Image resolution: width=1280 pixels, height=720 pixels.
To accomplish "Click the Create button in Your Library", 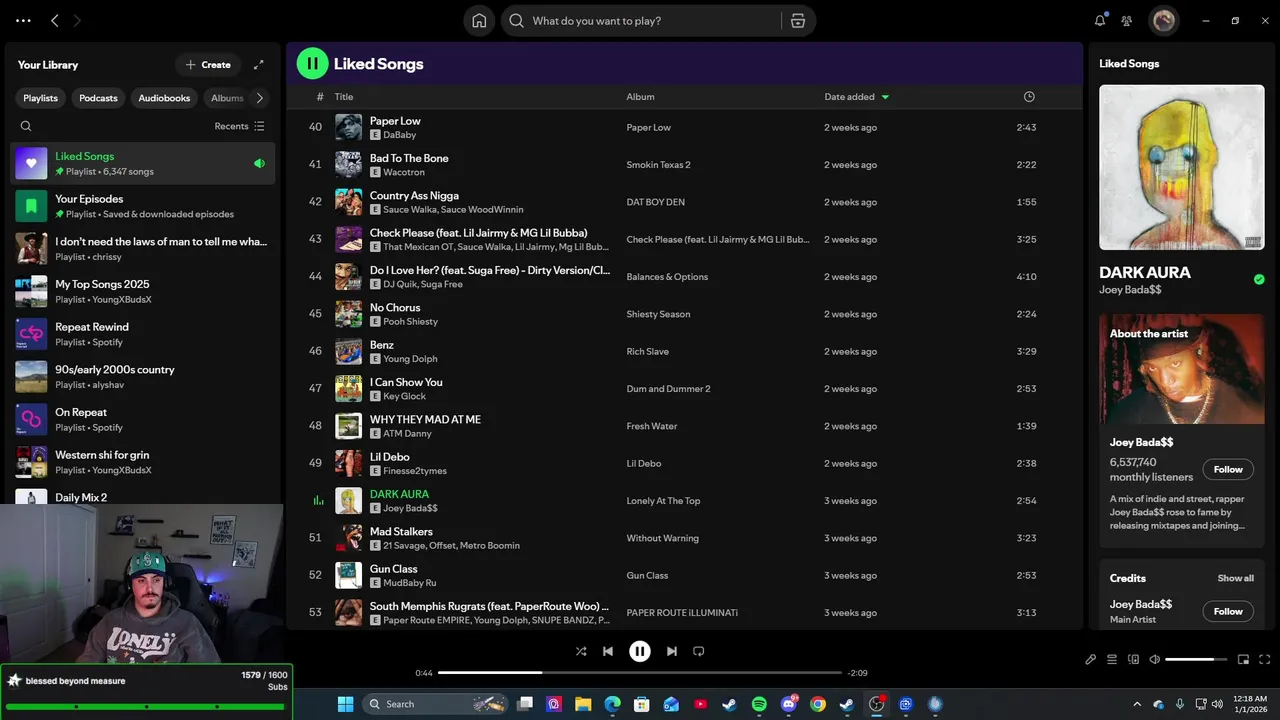I will [208, 65].
